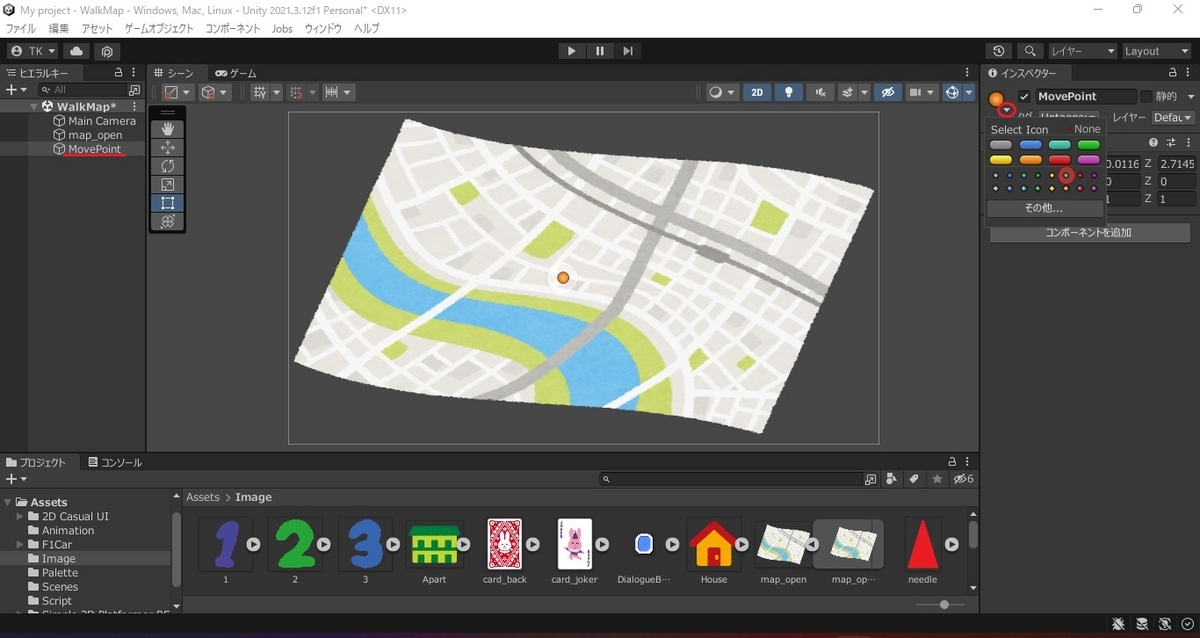Open Transform component presets icon
Image resolution: width=1200 pixels, height=638 pixels.
coord(1171,143)
